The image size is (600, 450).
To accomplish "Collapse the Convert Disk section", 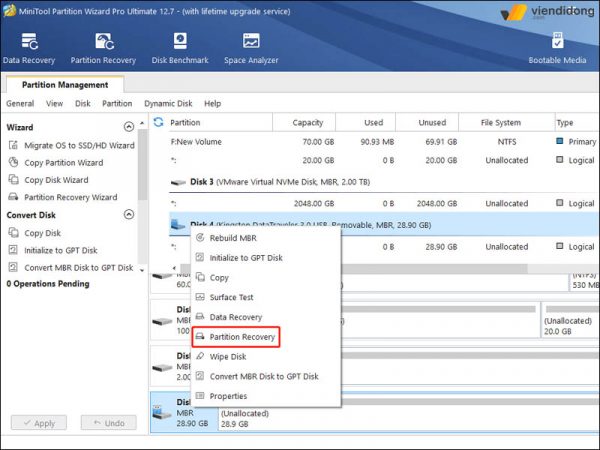I will (128, 215).
